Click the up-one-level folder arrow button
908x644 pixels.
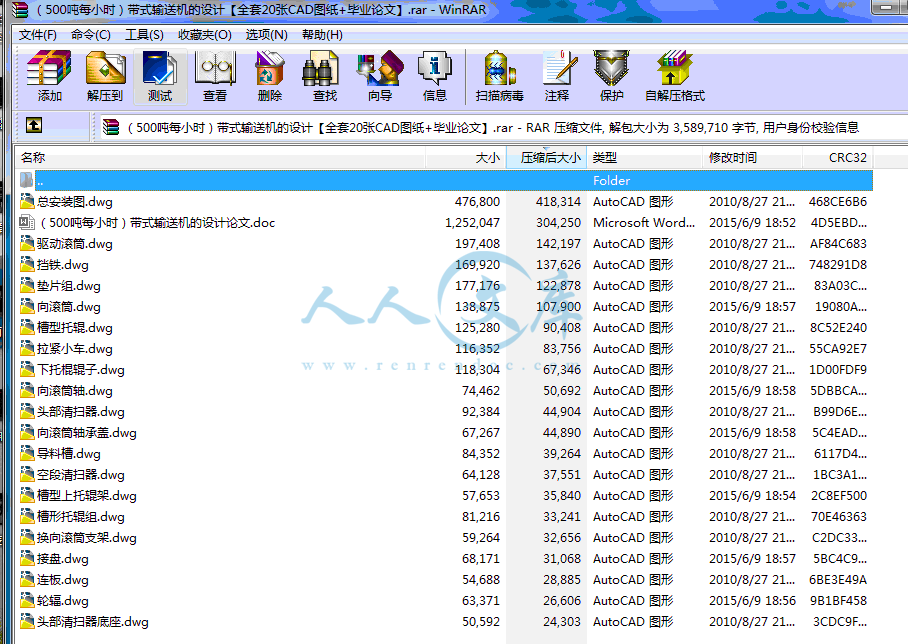(34, 125)
